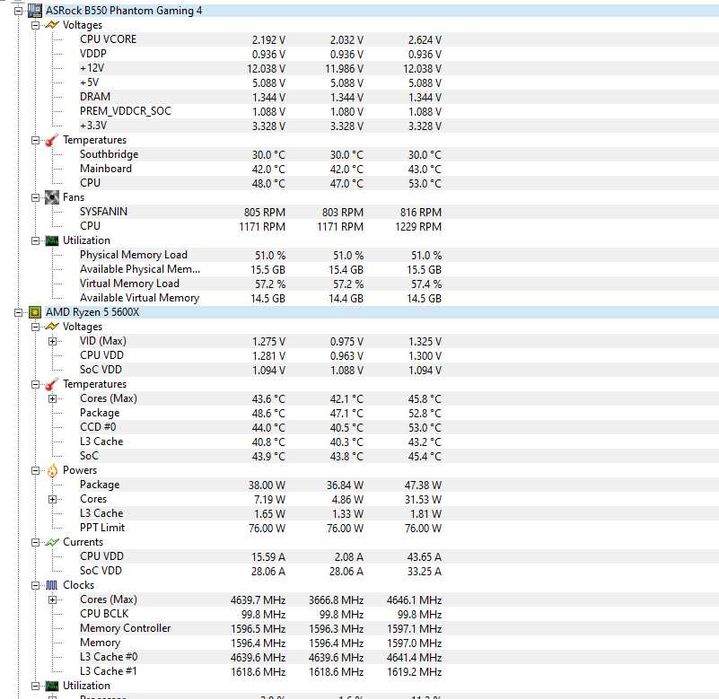This screenshot has height=699, width=719.
Task: Select the Memory Controller clock row
Action: coord(260,628)
